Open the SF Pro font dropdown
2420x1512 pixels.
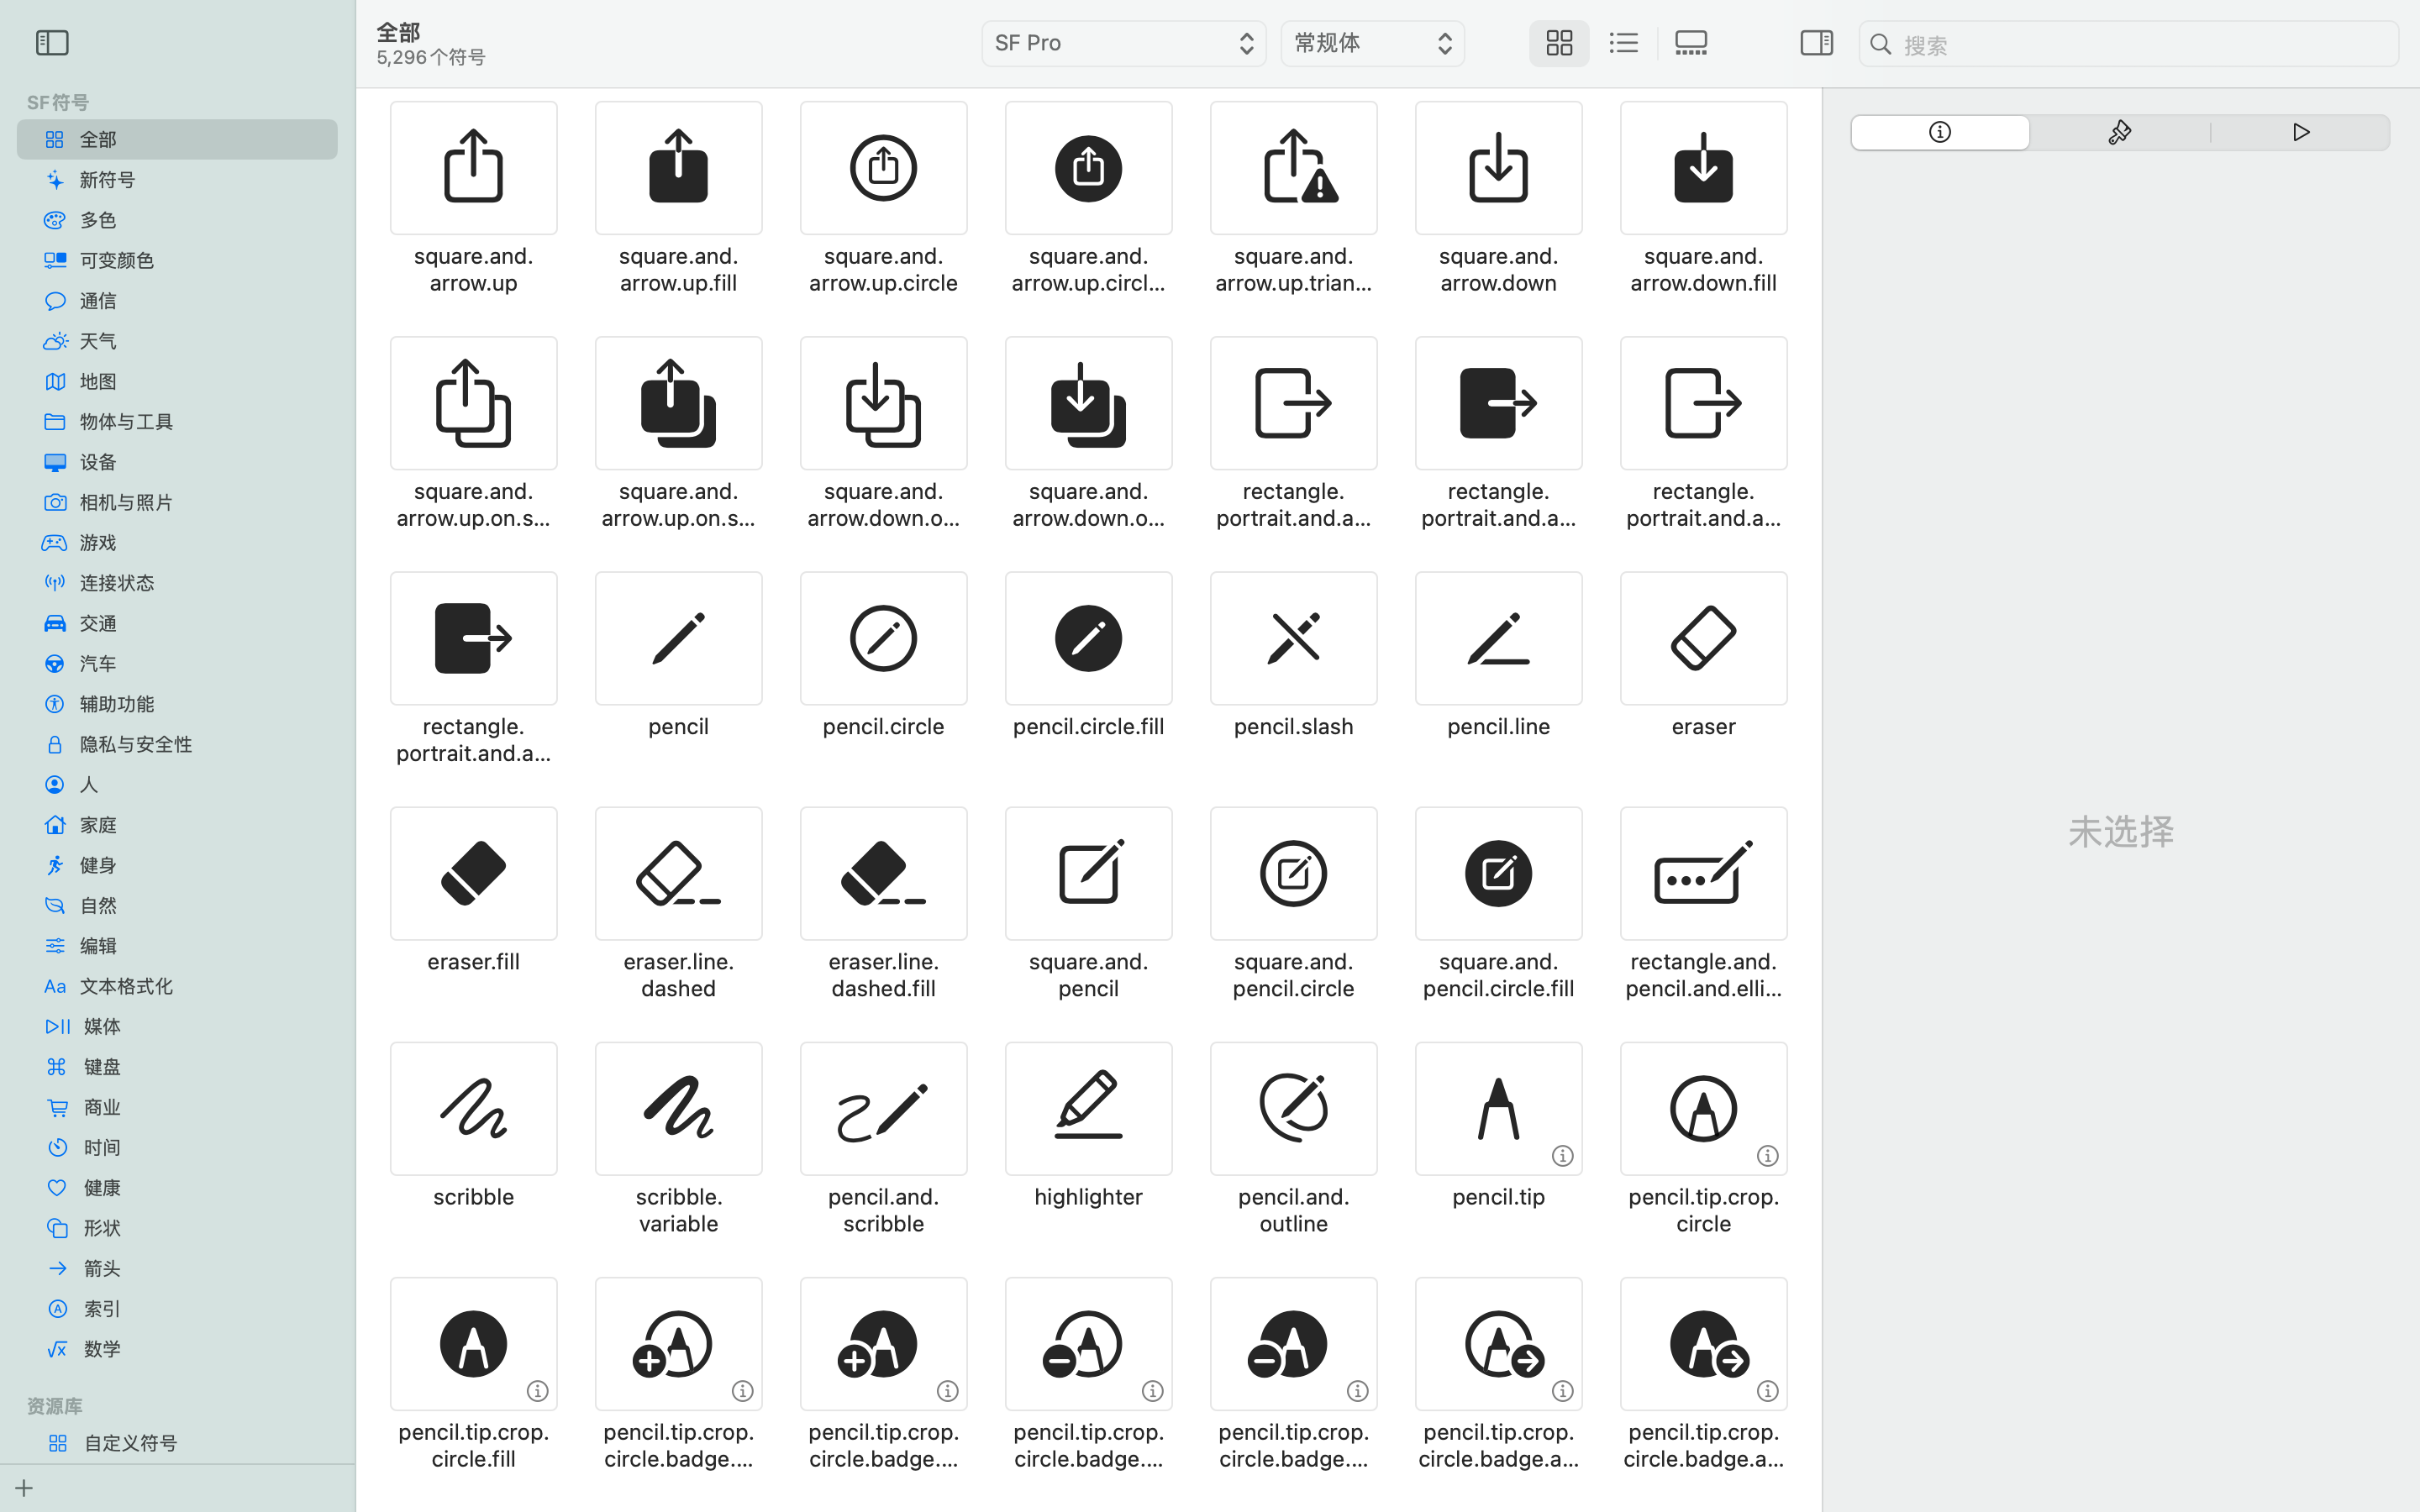(x=1123, y=43)
